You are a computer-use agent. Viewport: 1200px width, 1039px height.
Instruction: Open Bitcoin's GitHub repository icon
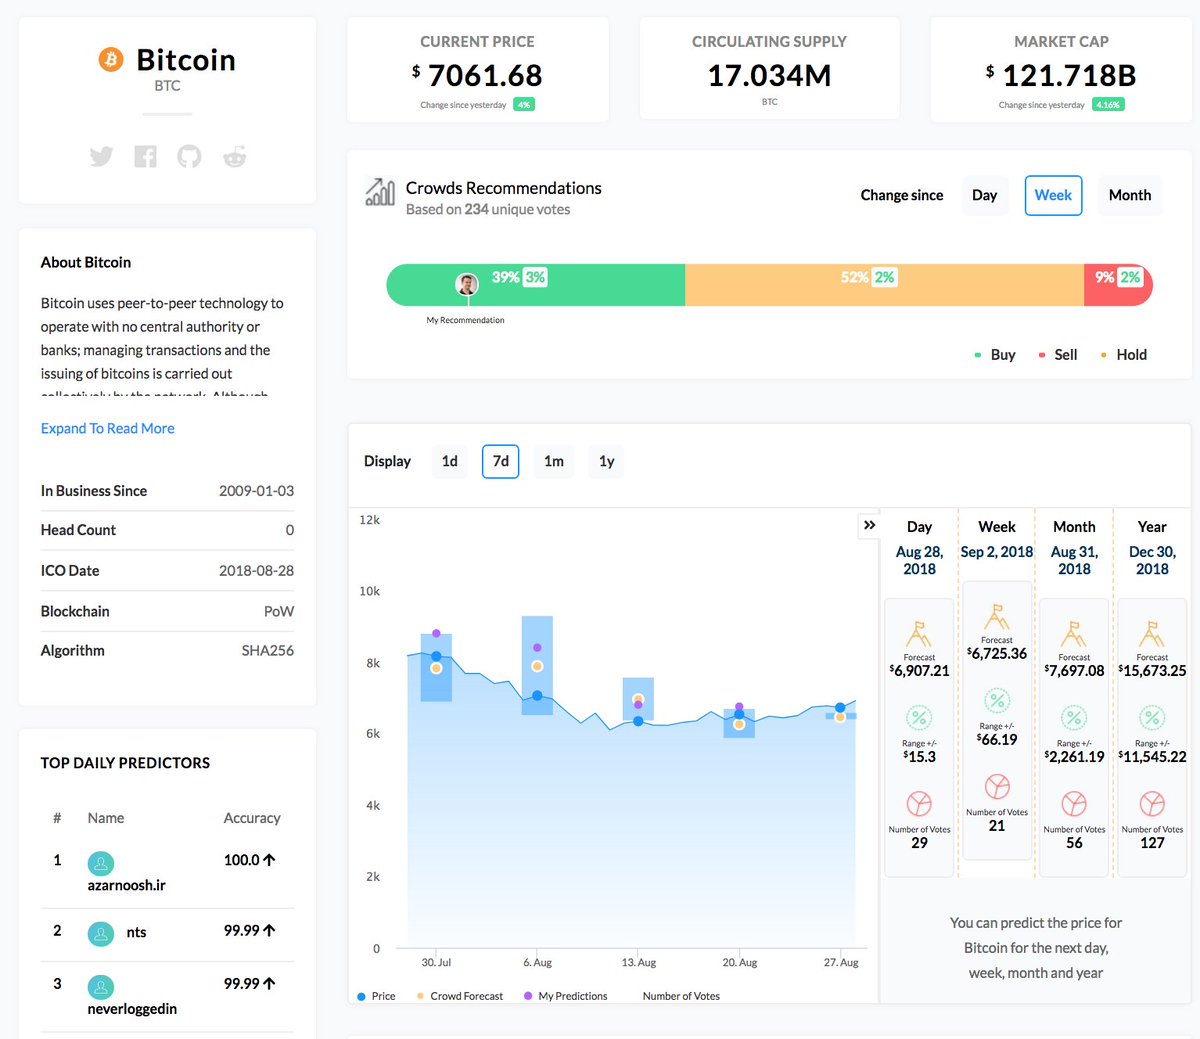tap(189, 156)
